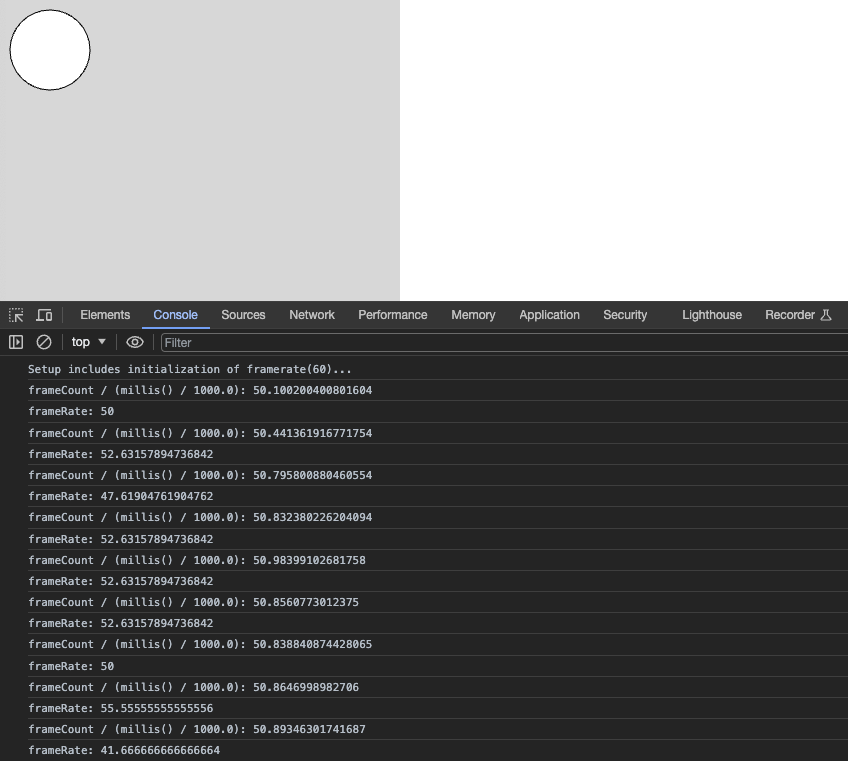Switch to the Memory tab
The height and width of the screenshot is (761, 848).
coord(472,315)
